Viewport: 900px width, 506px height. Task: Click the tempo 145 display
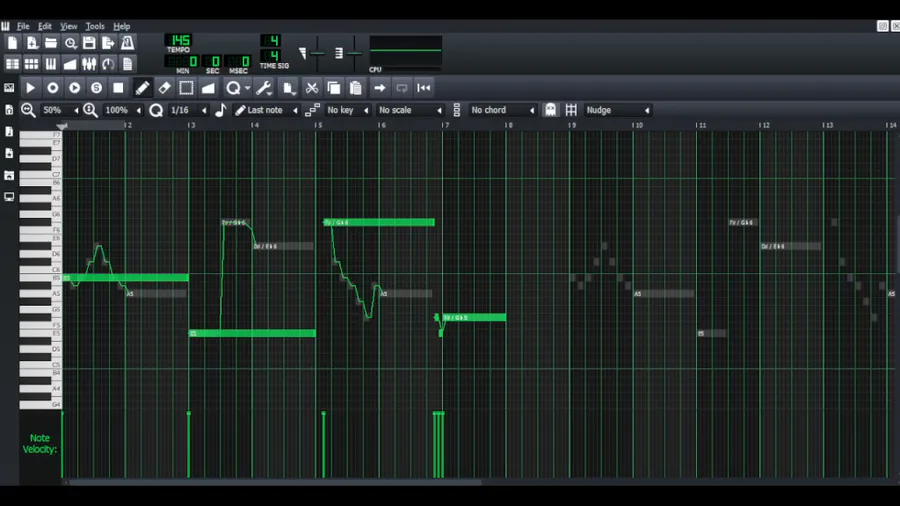(x=179, y=40)
